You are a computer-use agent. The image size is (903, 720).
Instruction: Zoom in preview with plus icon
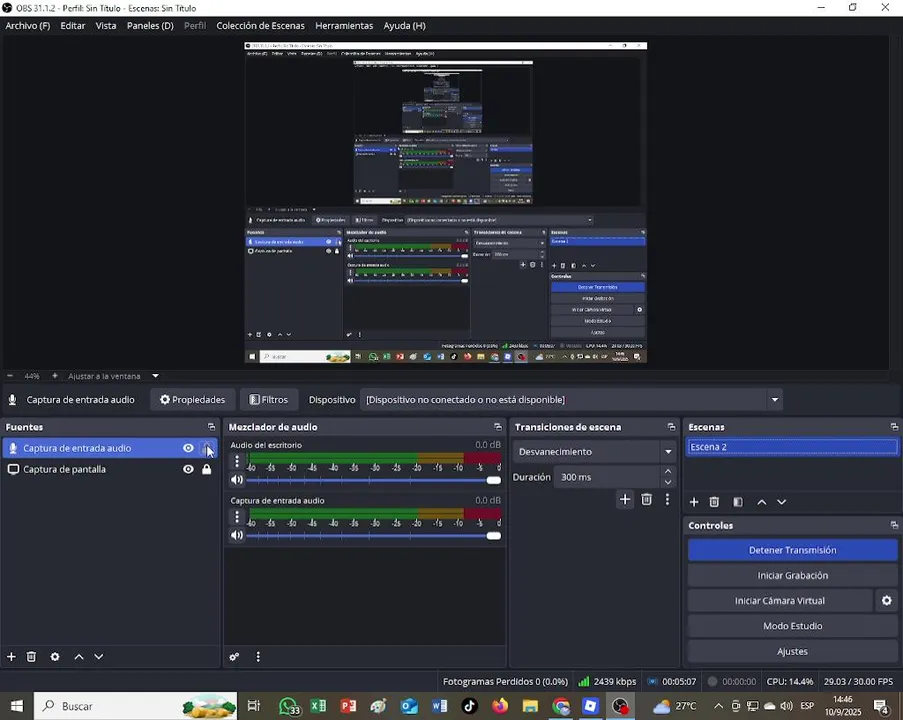(55, 376)
